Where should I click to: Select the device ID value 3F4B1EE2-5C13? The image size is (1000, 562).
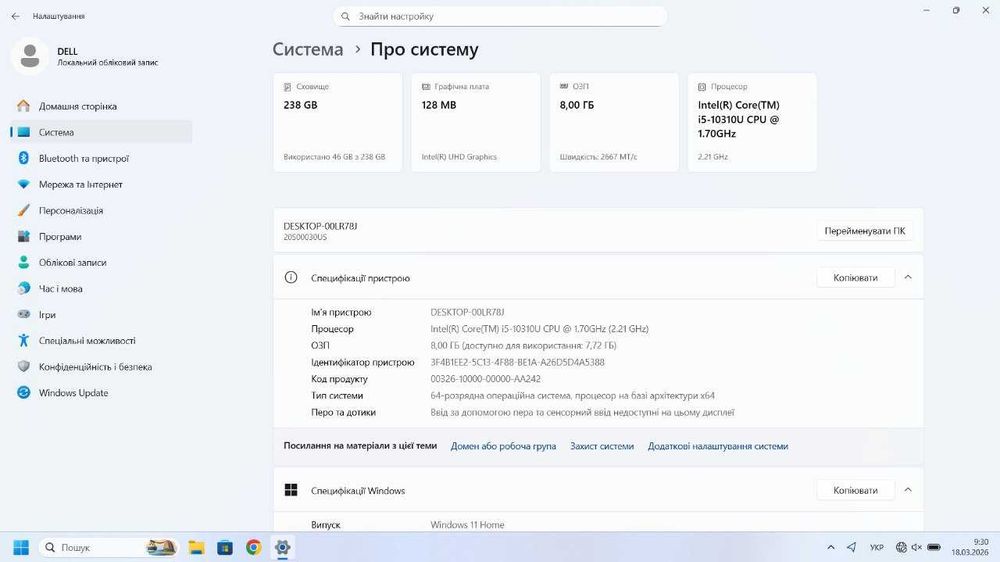click(517, 362)
